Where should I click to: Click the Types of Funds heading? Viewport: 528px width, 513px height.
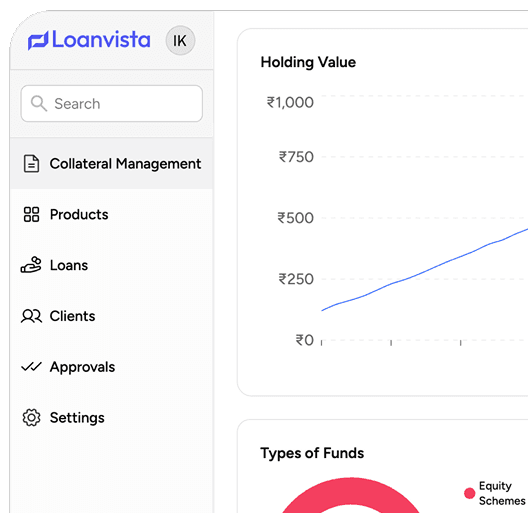tap(312, 453)
